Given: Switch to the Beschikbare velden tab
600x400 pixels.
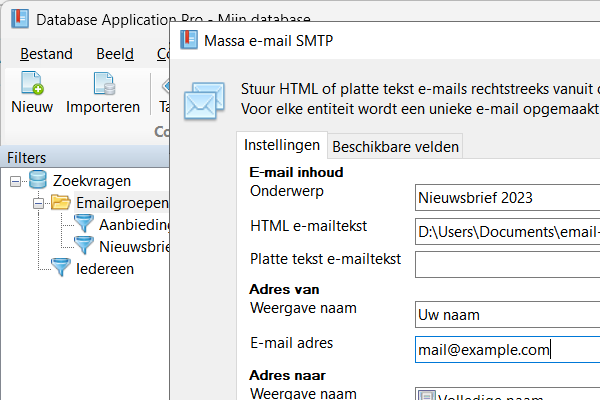Looking at the screenshot, I should (395, 146).
